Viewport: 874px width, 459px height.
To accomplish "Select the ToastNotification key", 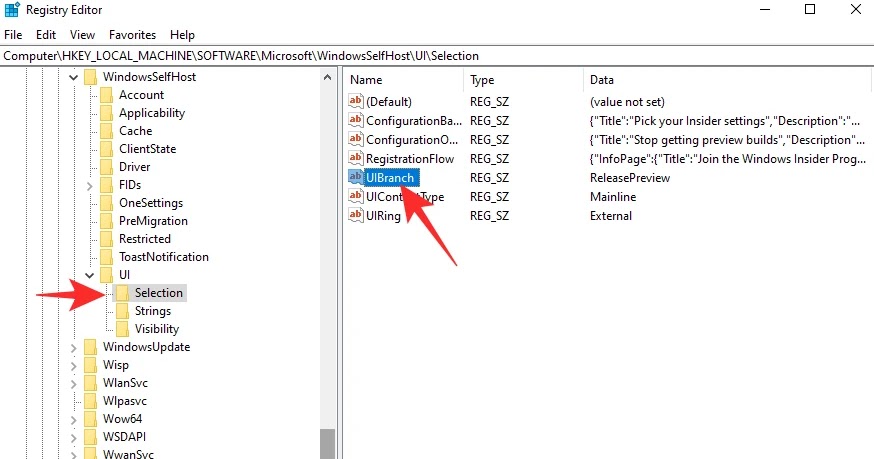I will click(164, 257).
